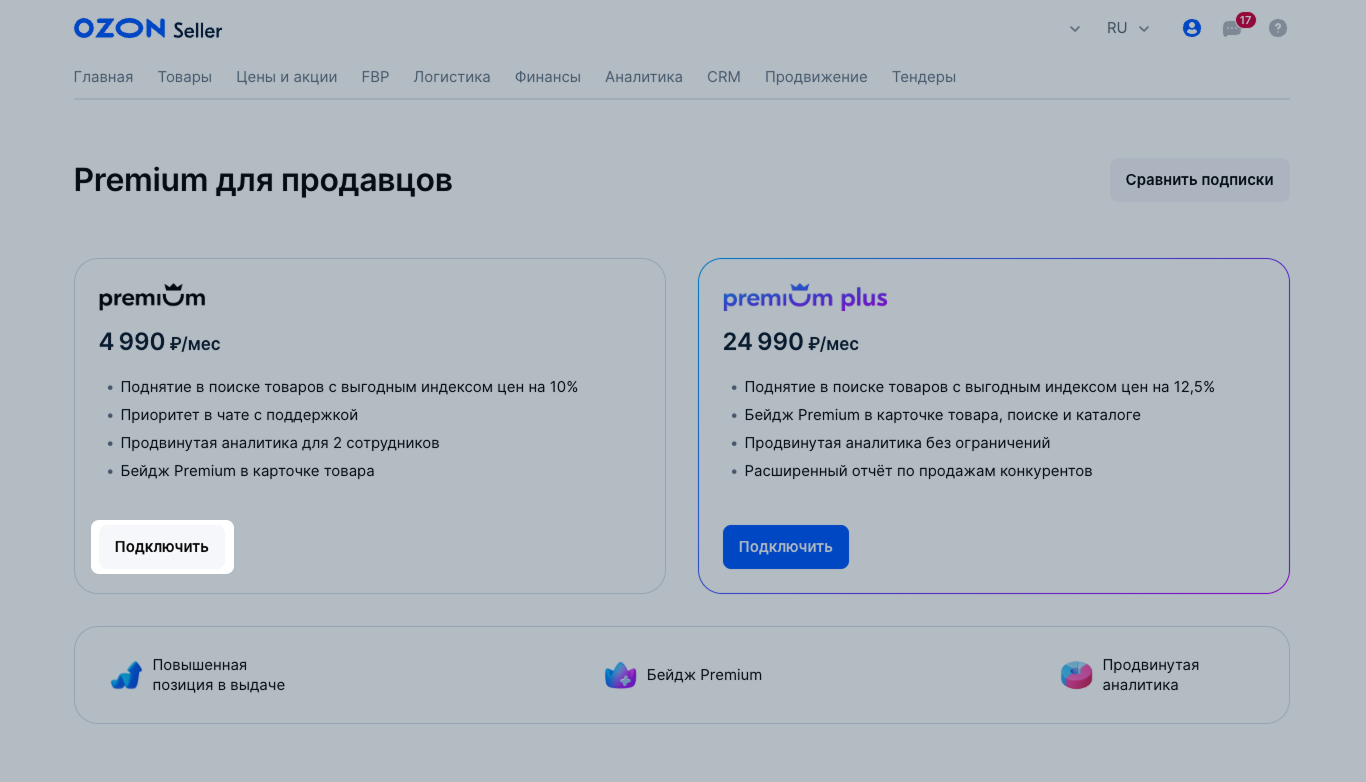Open the user profile icon

pos(1191,29)
